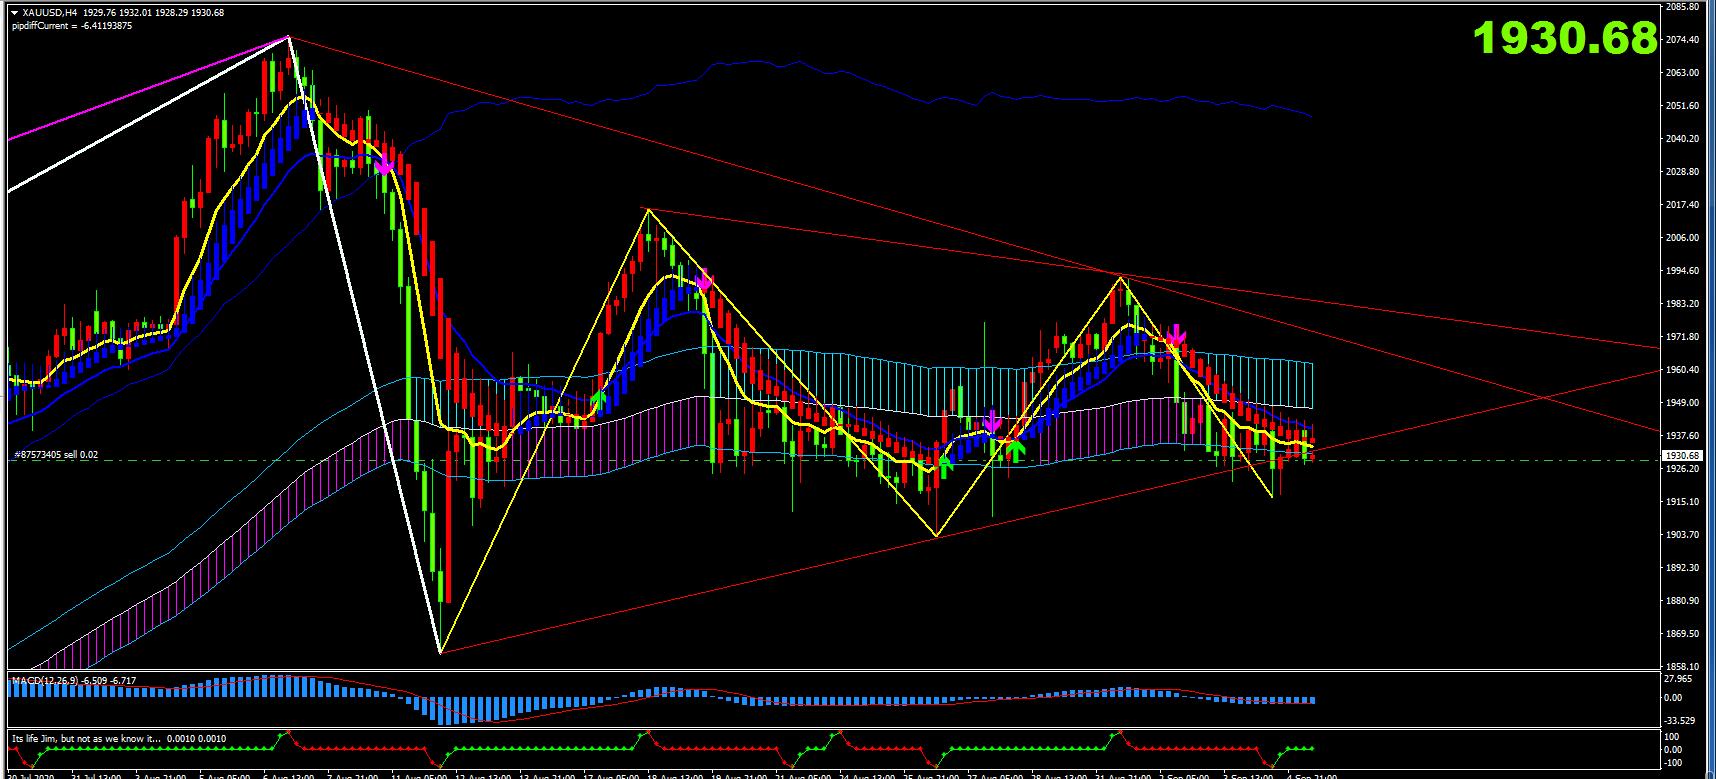
Task: Select the magenta arrow beside the 1971 level
Action: 1177,335
